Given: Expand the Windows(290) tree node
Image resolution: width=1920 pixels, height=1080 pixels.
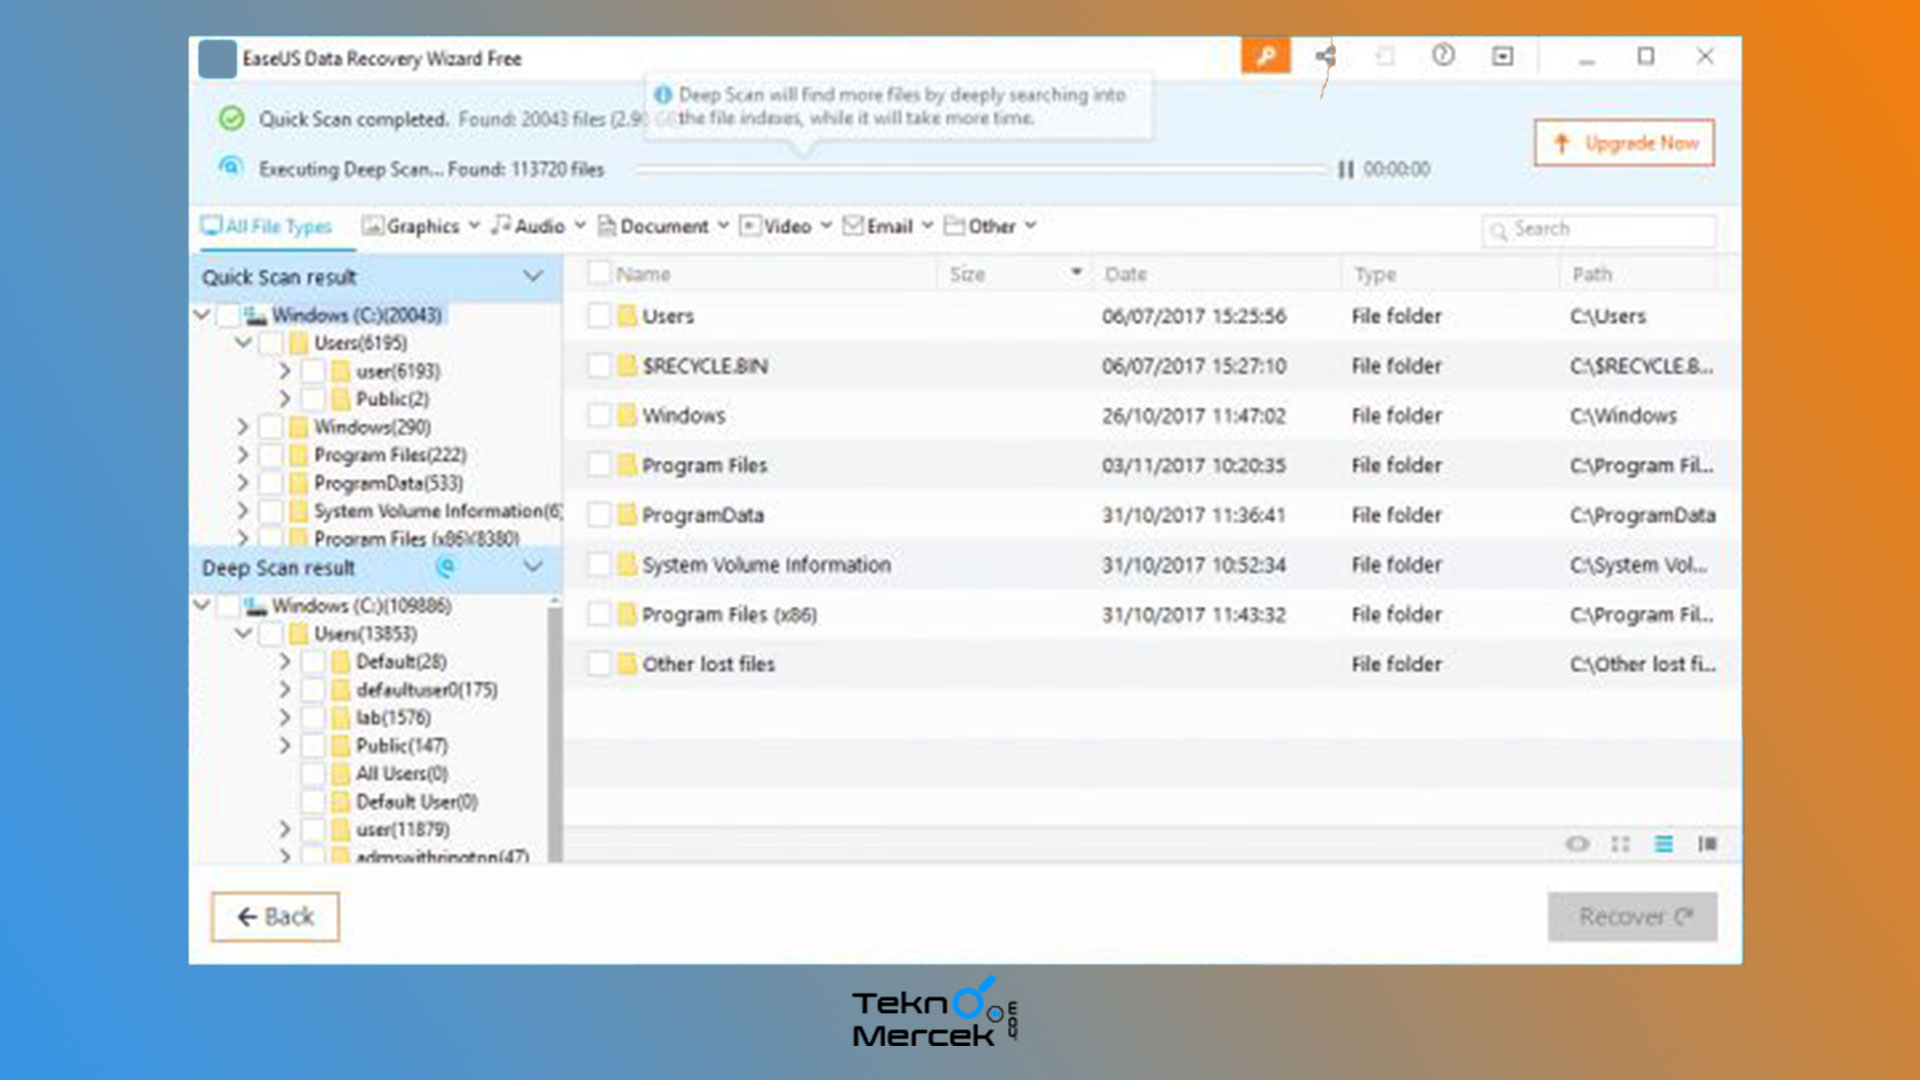Looking at the screenshot, I should point(243,427).
